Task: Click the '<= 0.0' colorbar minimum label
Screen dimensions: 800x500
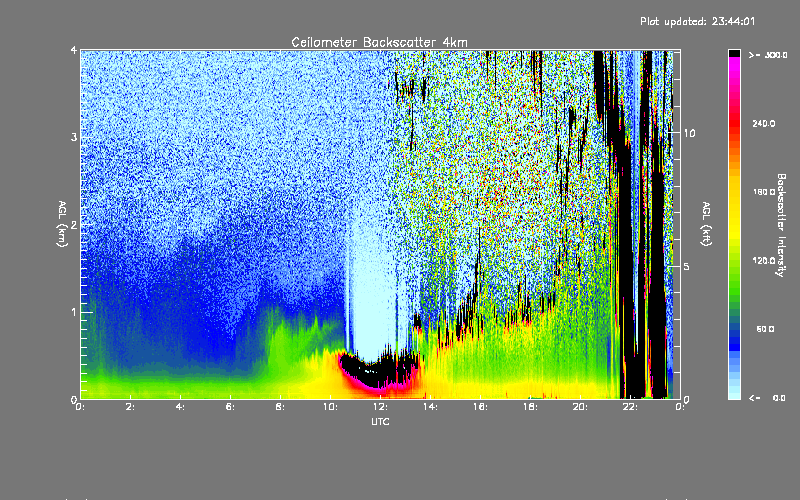Action: [x=768, y=398]
